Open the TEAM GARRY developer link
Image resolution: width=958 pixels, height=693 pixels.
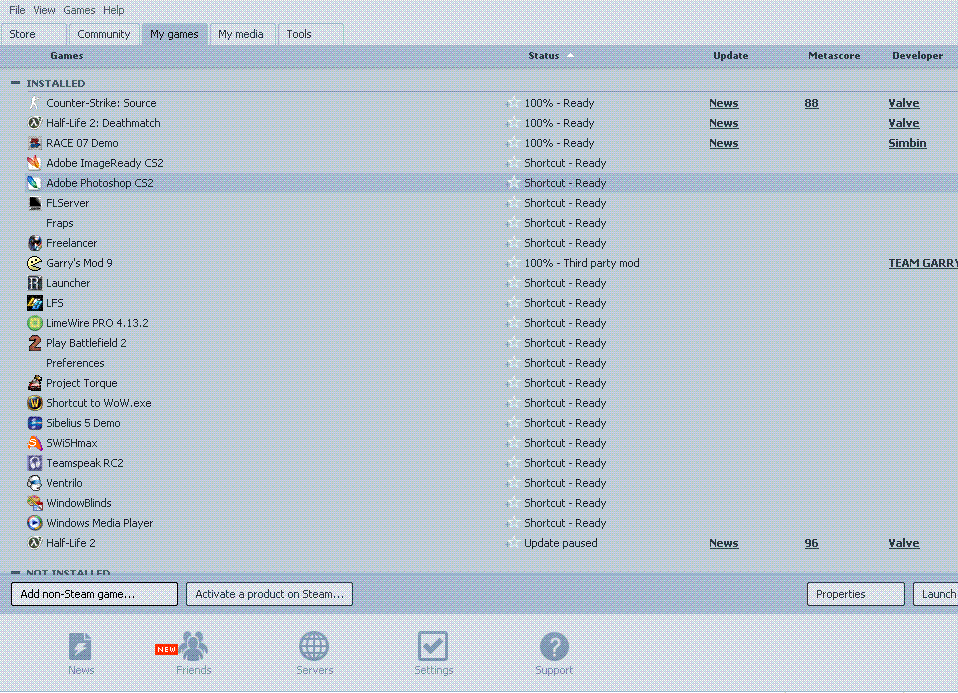click(923, 263)
